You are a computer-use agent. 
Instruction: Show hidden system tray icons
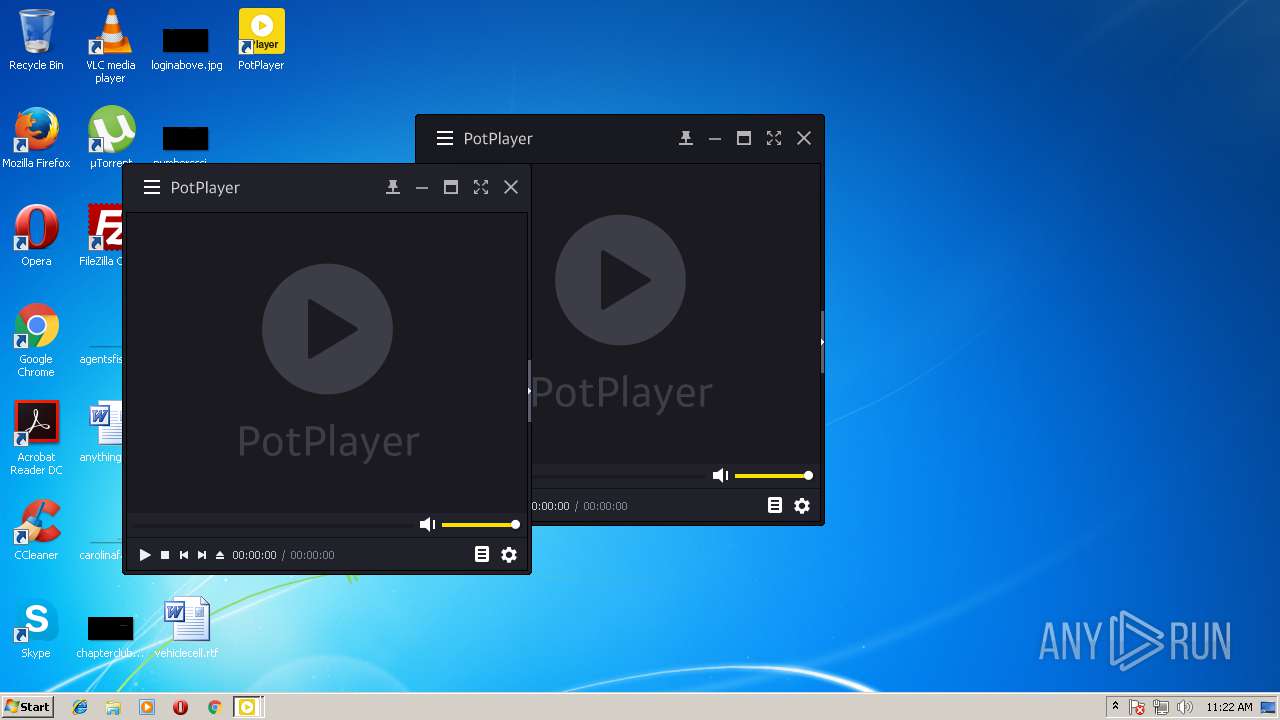point(1115,707)
